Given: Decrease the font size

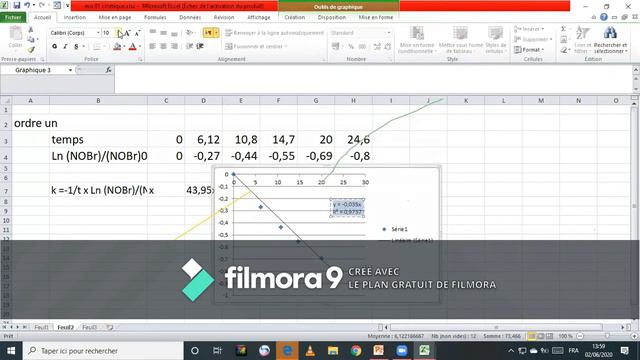Looking at the screenshot, I should click(138, 33).
